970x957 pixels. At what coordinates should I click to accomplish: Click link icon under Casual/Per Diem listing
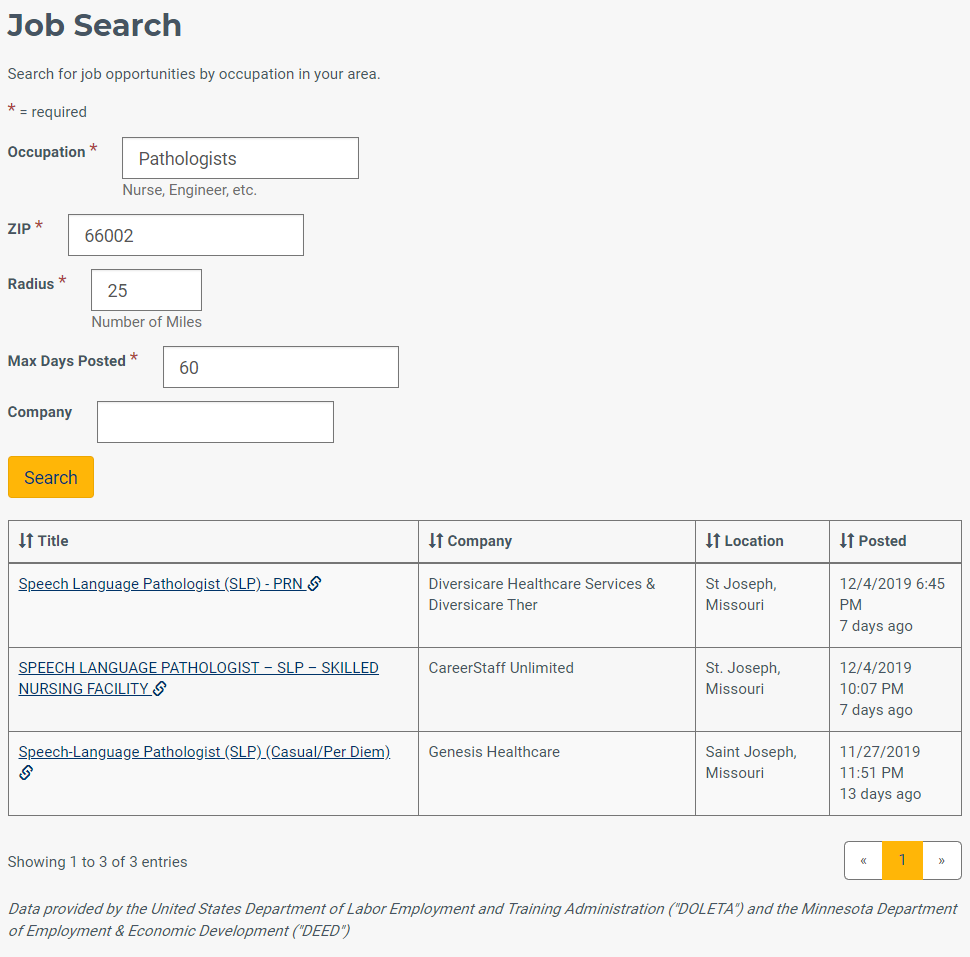pos(26,773)
